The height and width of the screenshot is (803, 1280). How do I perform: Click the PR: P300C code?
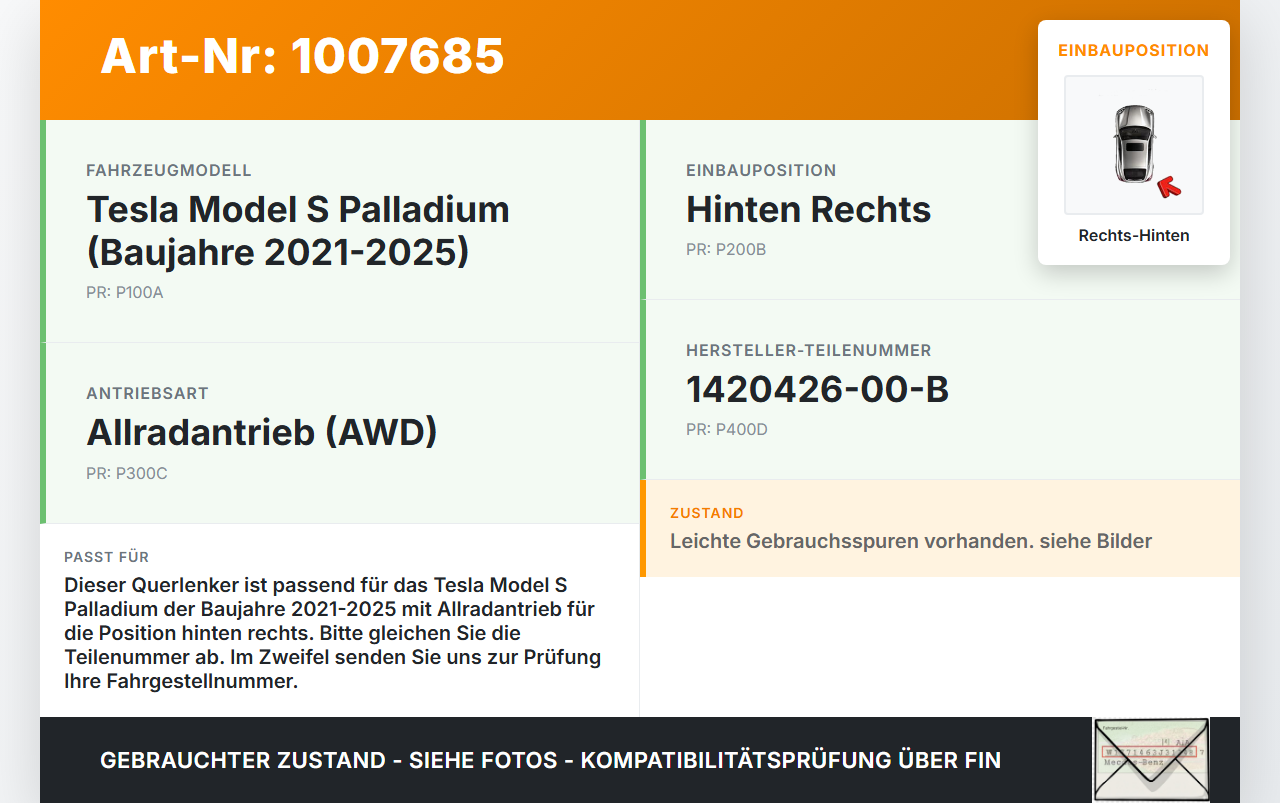127,473
